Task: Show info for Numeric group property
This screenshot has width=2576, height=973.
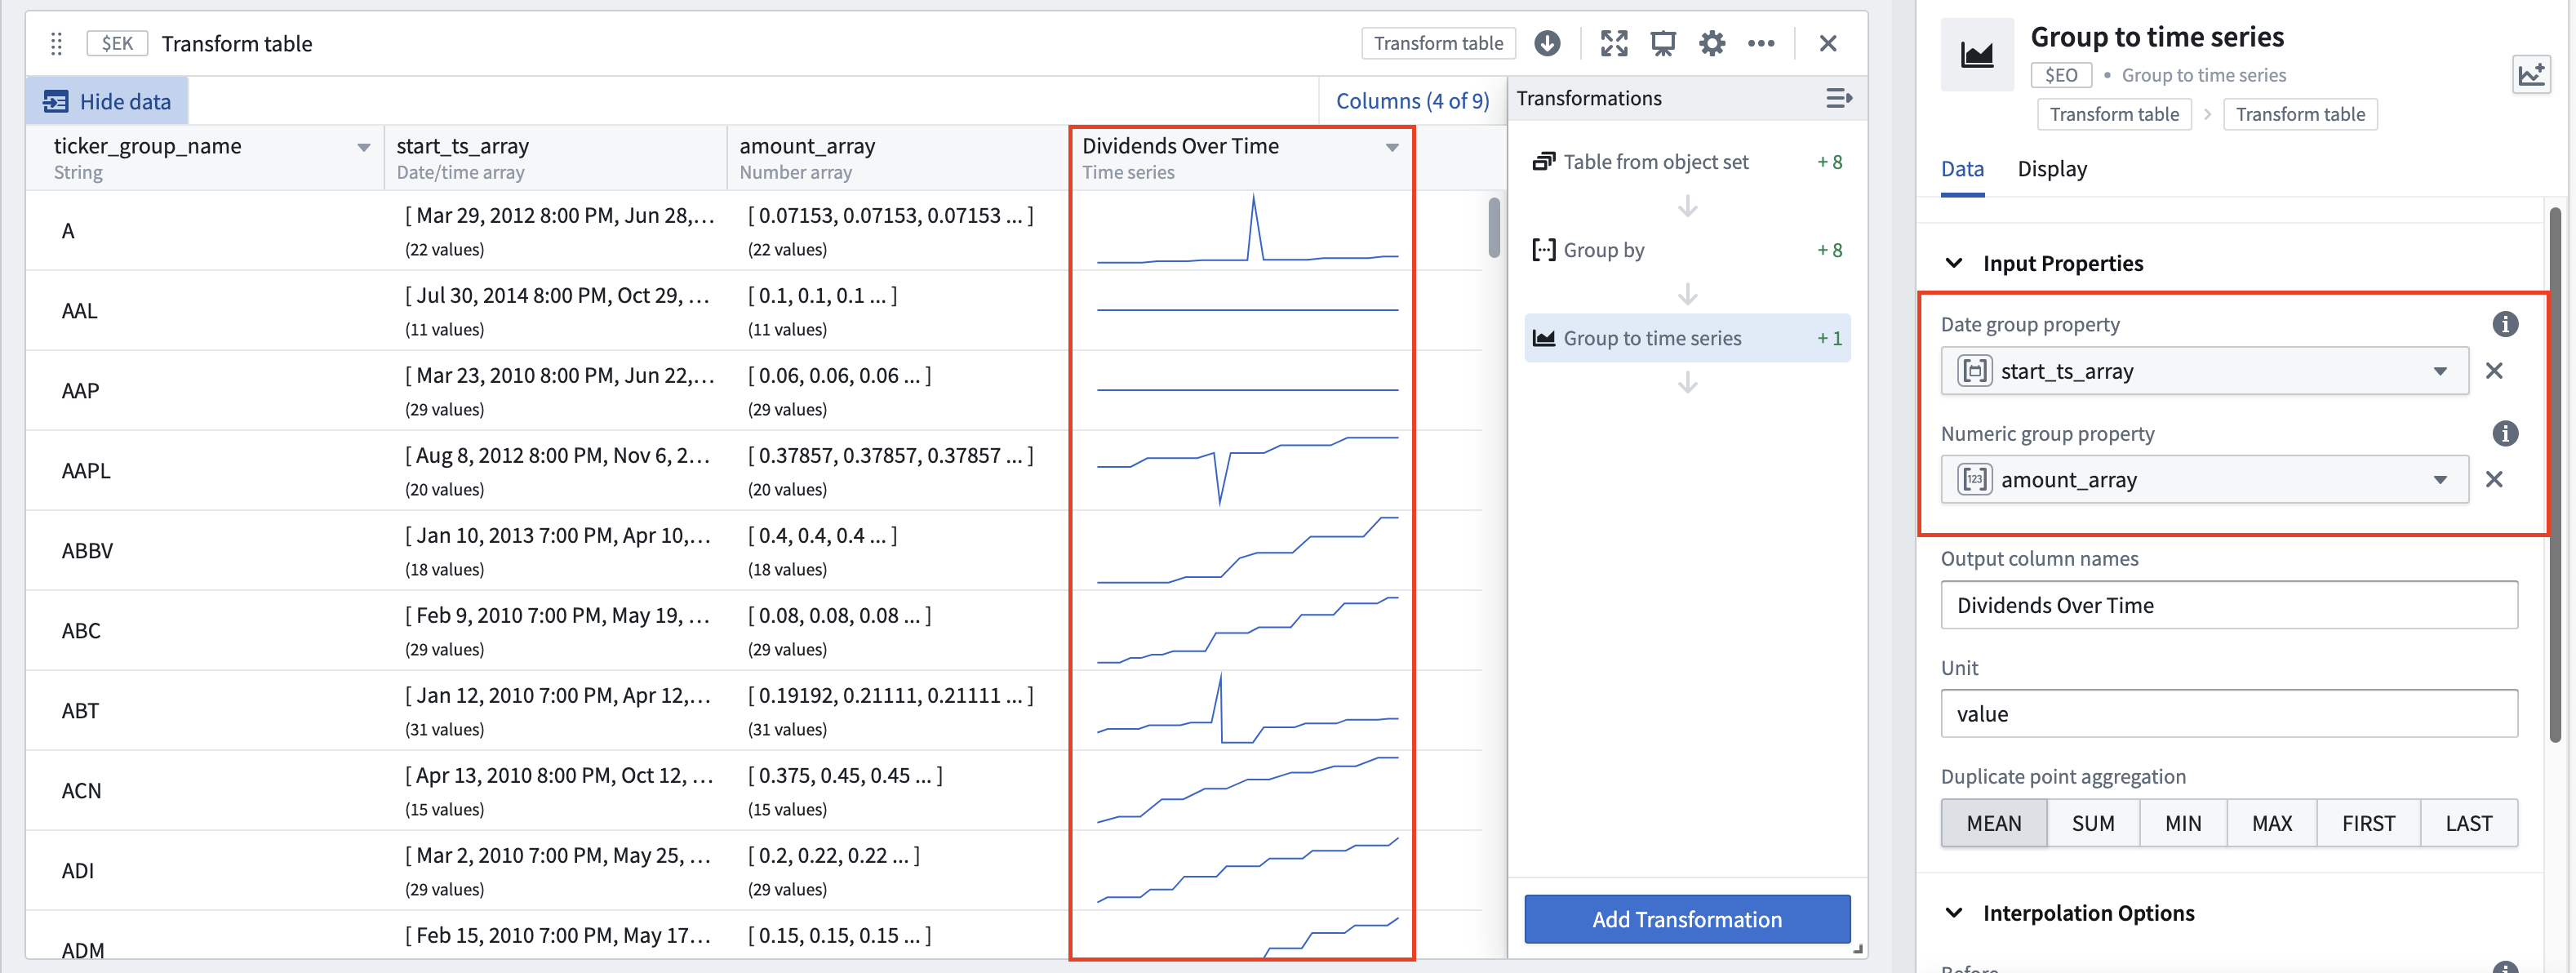Action: pyautogui.click(x=2504, y=433)
